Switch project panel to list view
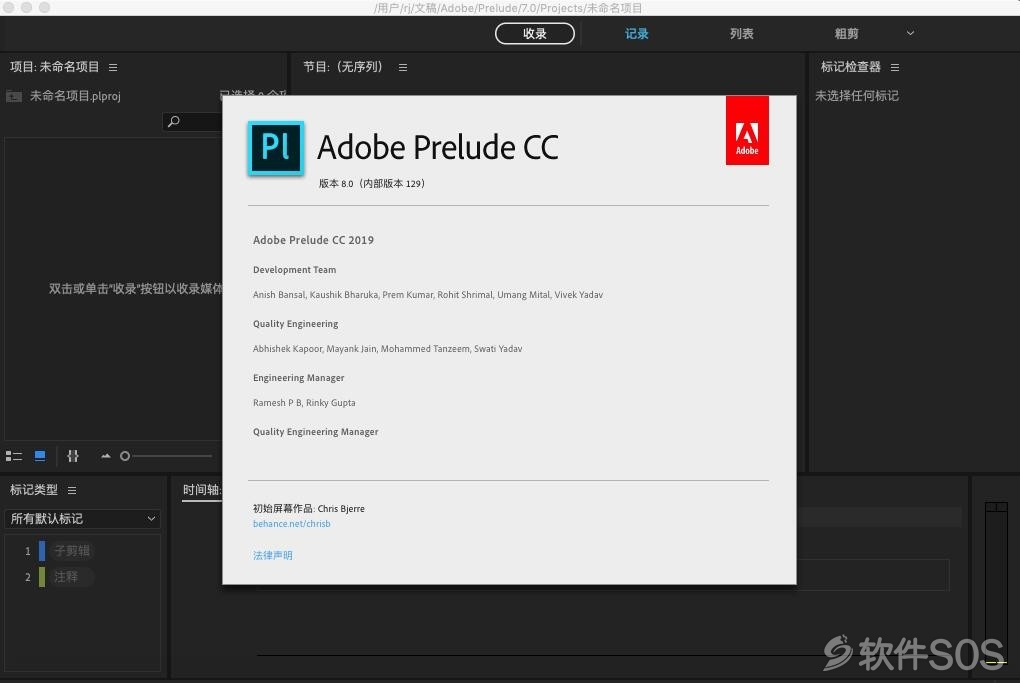This screenshot has width=1020, height=683. pyautogui.click(x=14, y=456)
